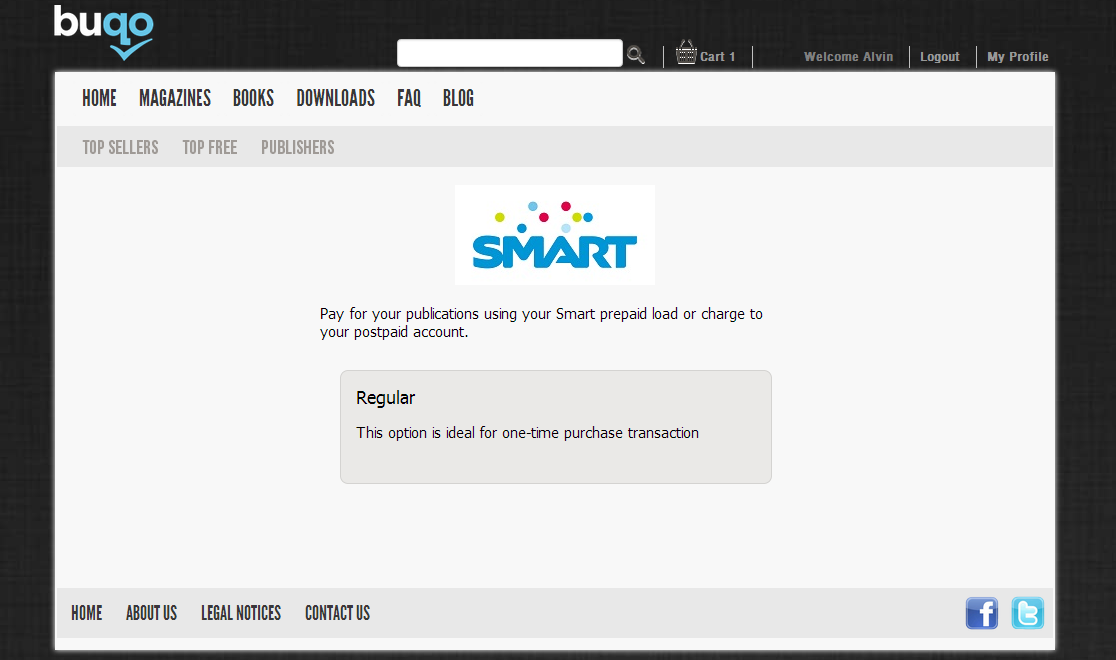
Task: Focus the search input field
Action: click(x=510, y=53)
